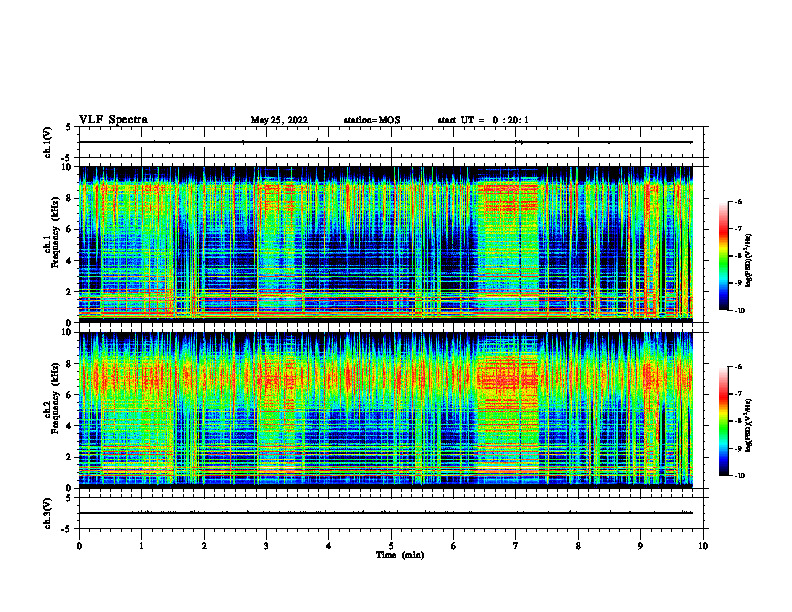Click the "Time (min)" axis label

pos(400,555)
